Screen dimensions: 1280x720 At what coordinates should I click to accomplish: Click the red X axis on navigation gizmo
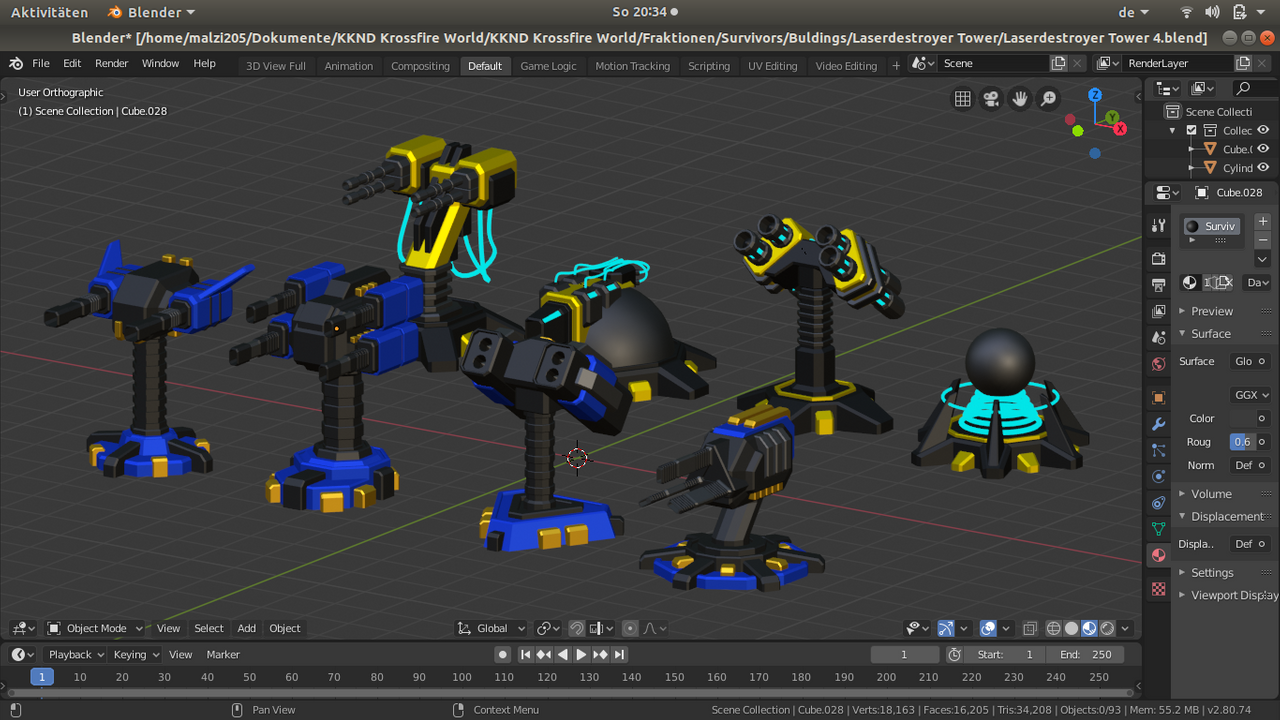[1120, 128]
